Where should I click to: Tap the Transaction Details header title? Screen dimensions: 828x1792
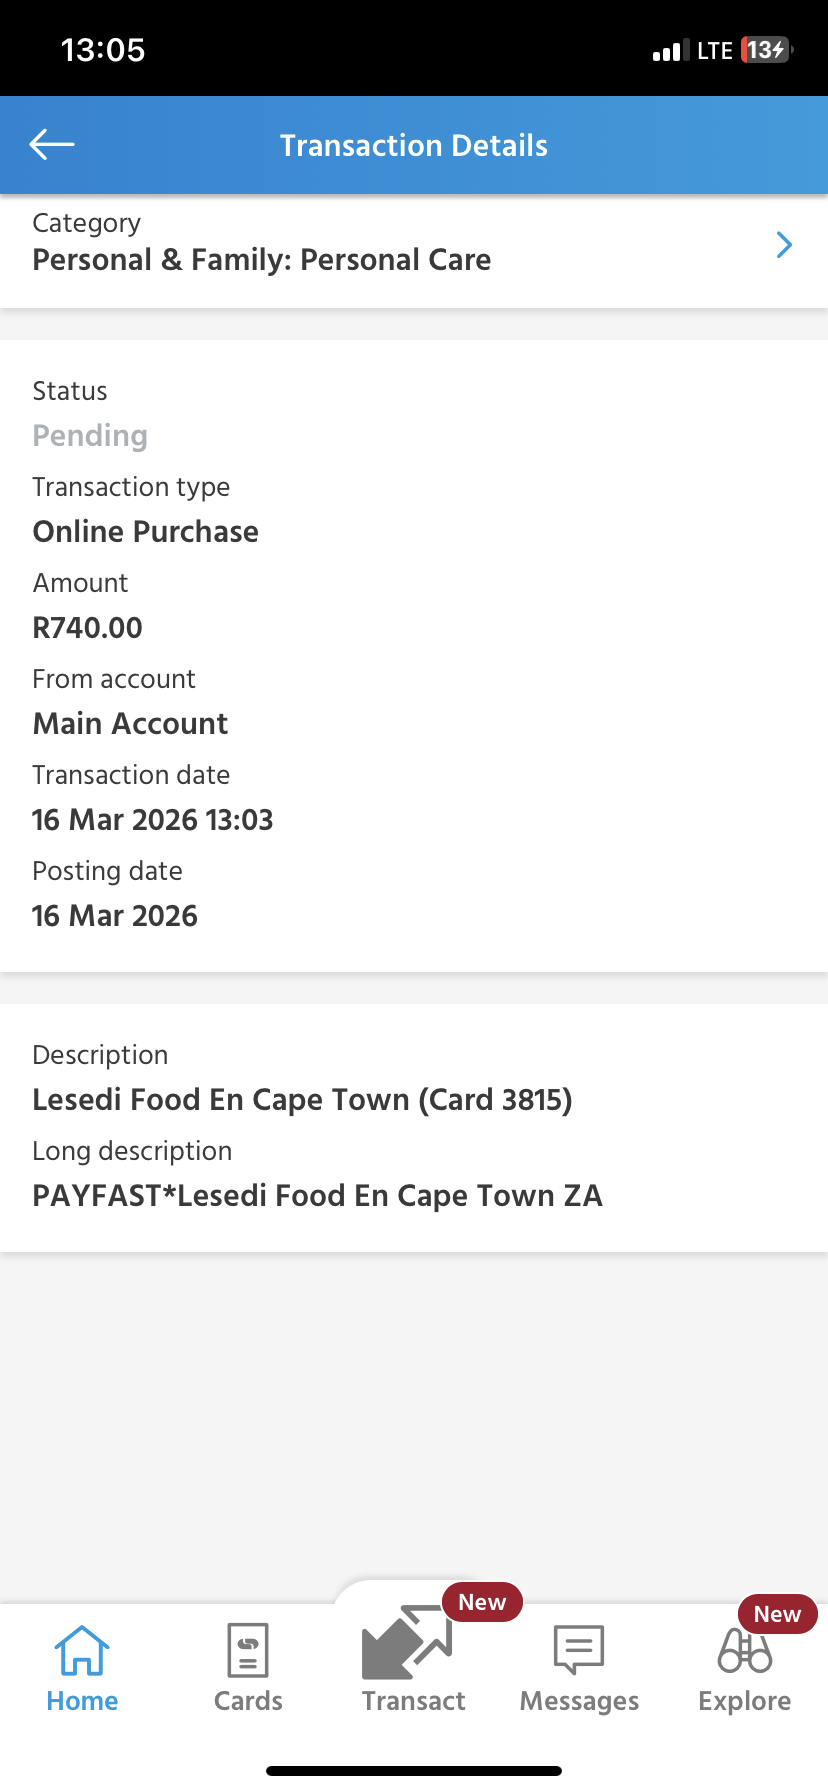[x=414, y=146]
